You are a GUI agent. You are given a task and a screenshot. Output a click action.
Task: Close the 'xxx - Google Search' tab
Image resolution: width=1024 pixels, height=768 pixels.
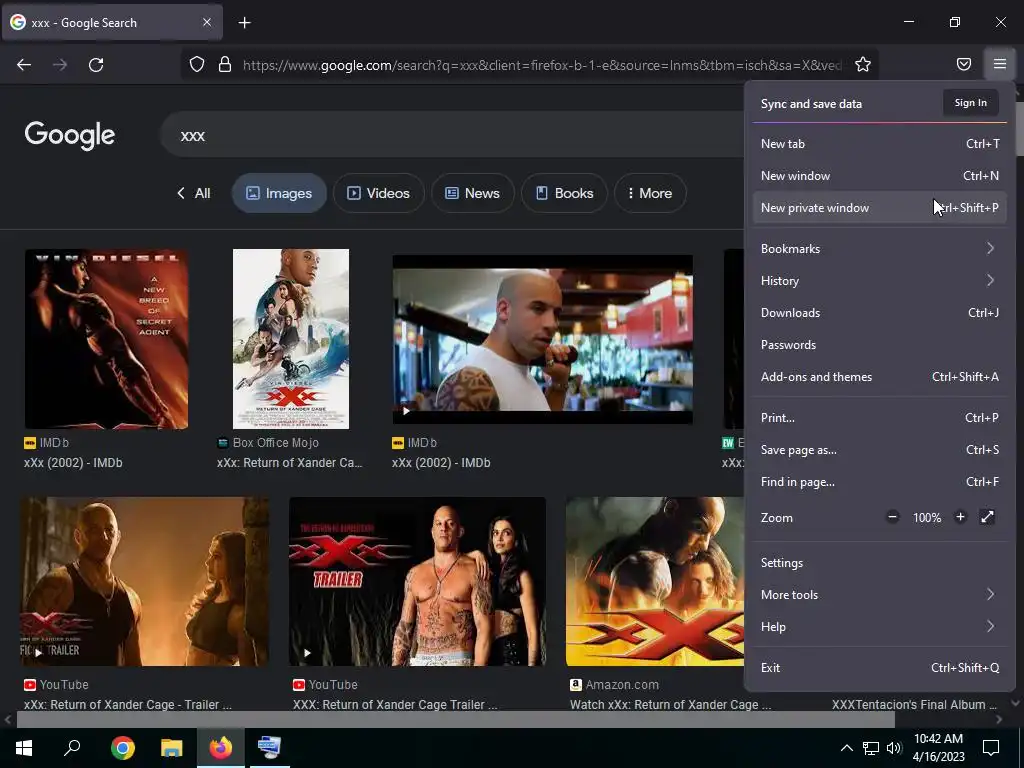click(206, 22)
